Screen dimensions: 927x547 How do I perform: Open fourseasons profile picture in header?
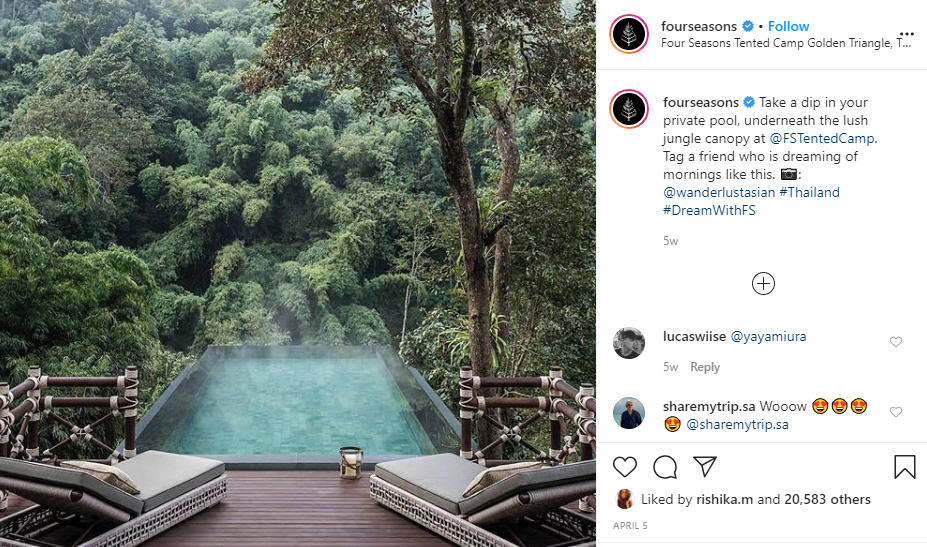(630, 34)
